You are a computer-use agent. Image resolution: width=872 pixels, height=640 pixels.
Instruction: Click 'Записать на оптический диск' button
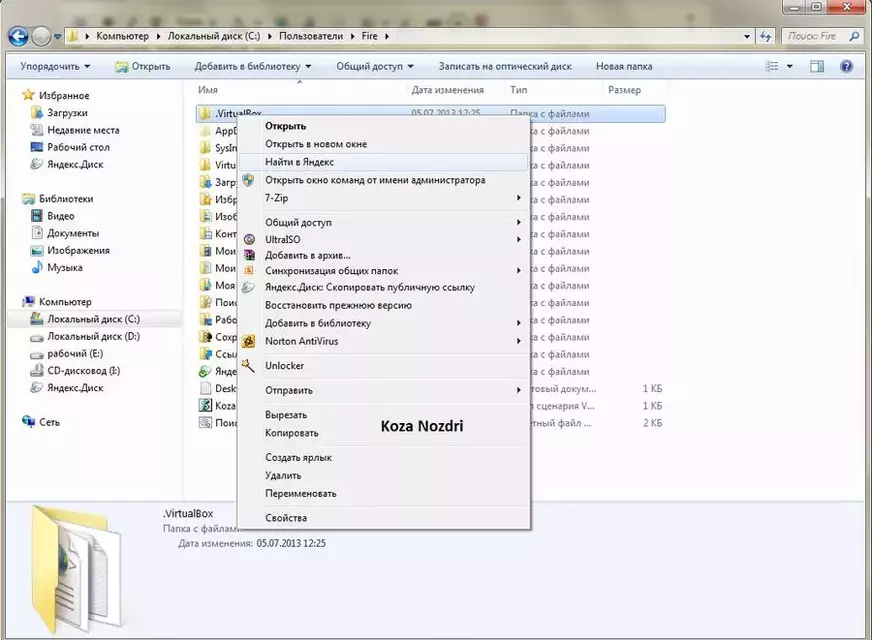click(505, 66)
